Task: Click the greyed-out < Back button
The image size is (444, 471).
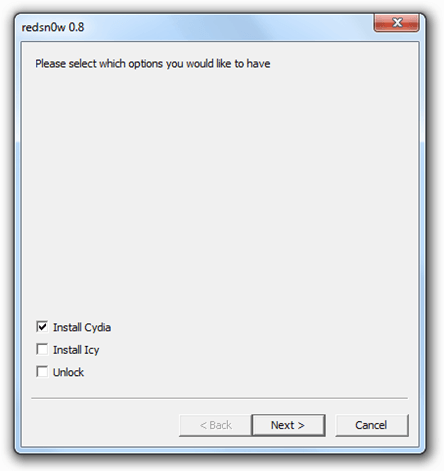Action: click(215, 425)
